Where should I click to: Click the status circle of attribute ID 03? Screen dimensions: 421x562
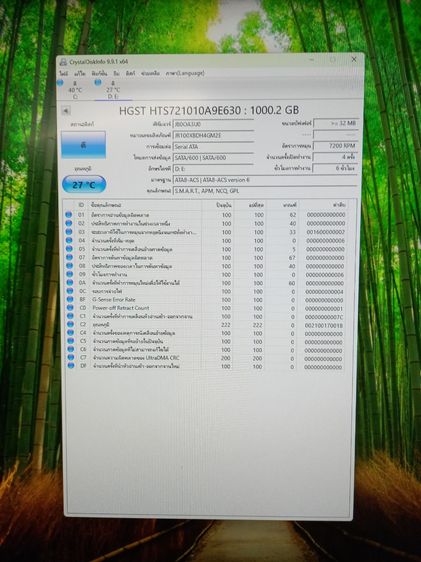click(x=68, y=232)
